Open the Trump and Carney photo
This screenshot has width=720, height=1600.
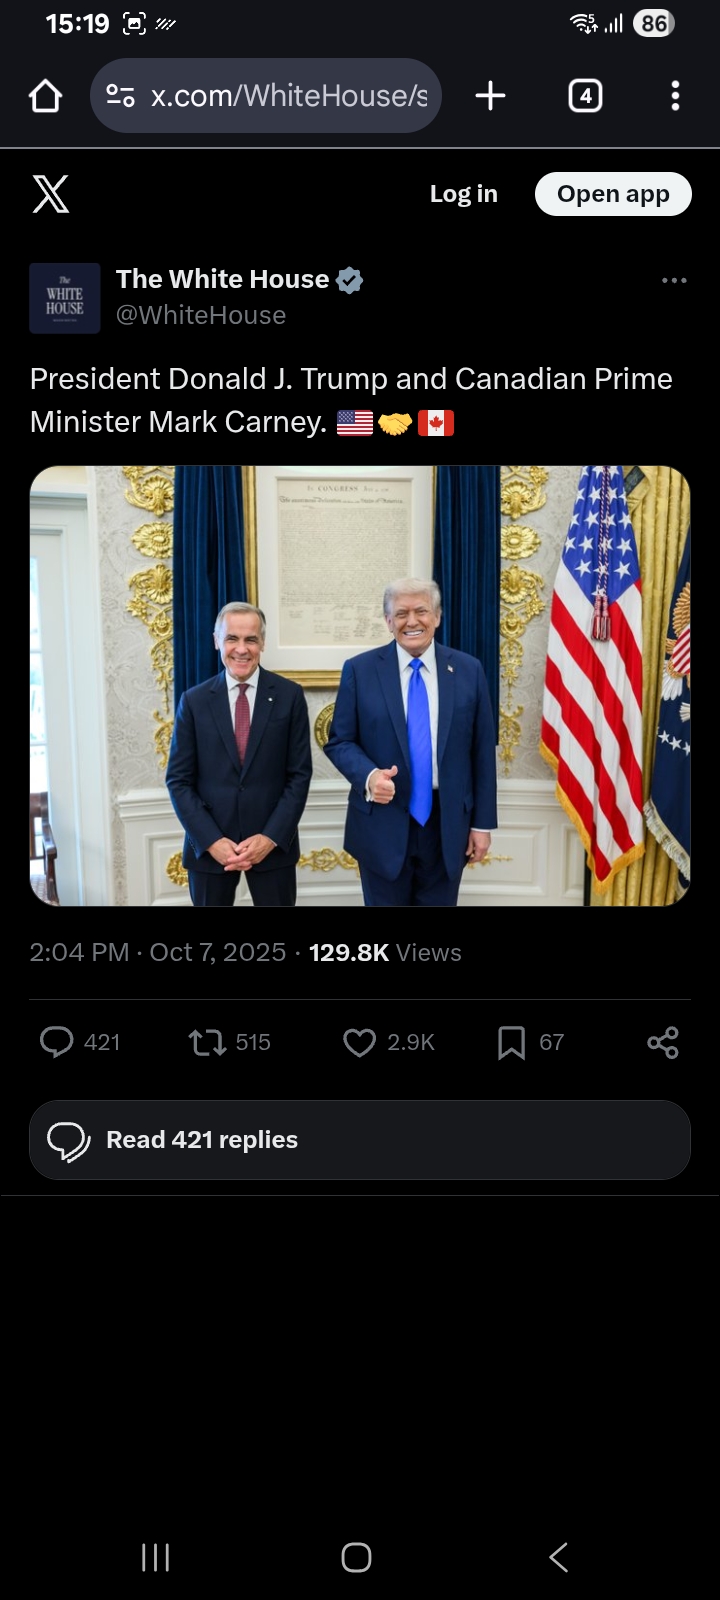point(360,686)
